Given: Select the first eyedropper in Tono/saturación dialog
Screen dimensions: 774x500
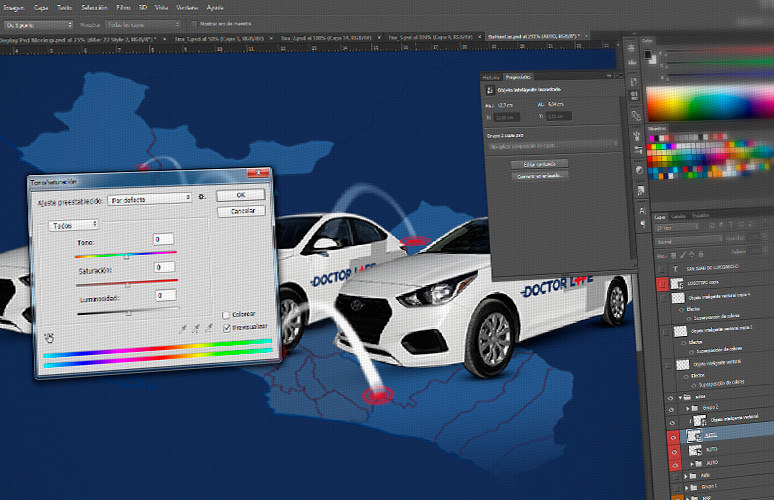Looking at the screenshot, I should (x=183, y=329).
